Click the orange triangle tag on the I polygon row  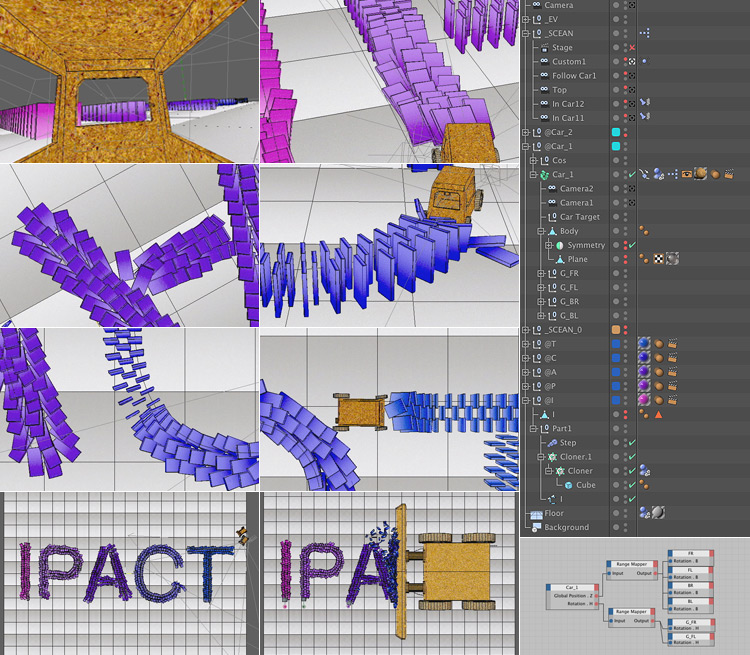tap(659, 414)
